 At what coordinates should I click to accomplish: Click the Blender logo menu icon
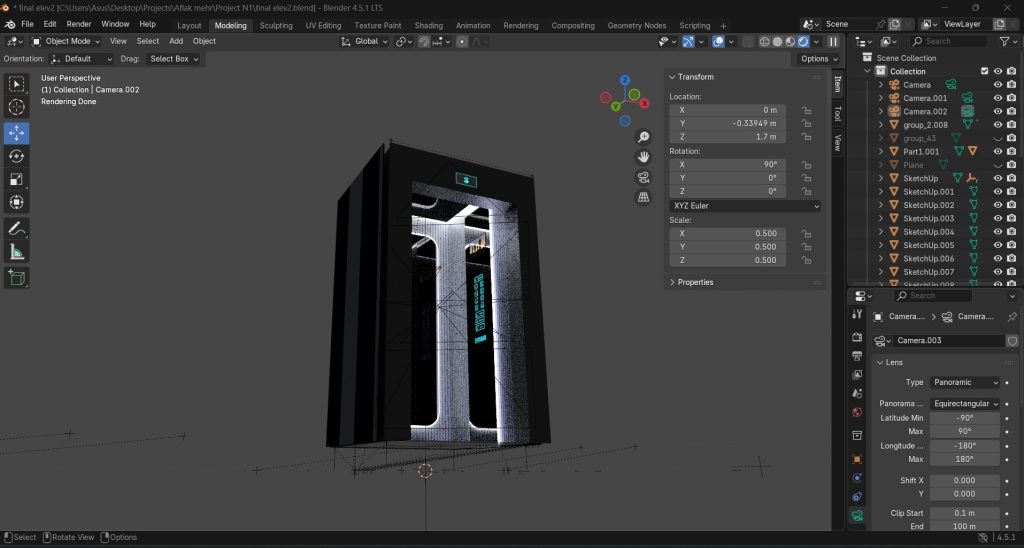tap(9, 24)
